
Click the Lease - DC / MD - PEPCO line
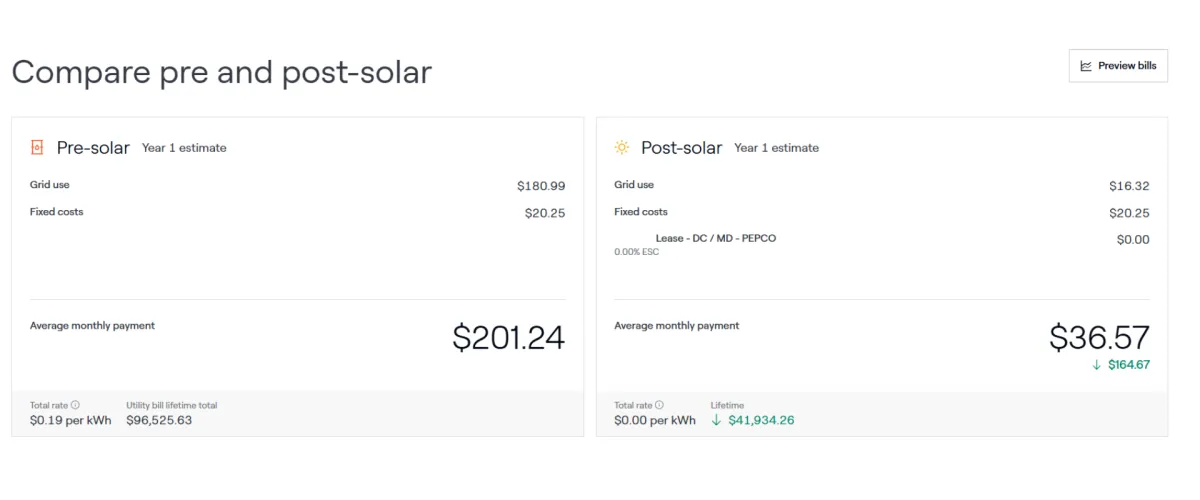pyautogui.click(x=716, y=239)
